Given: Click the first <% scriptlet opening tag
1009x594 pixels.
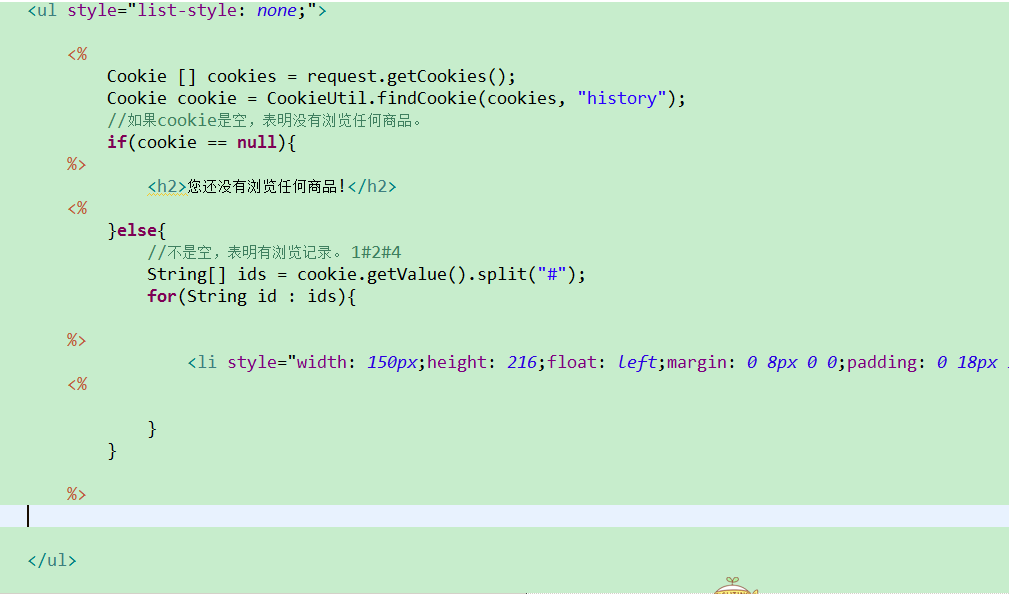Looking at the screenshot, I should [x=77, y=54].
